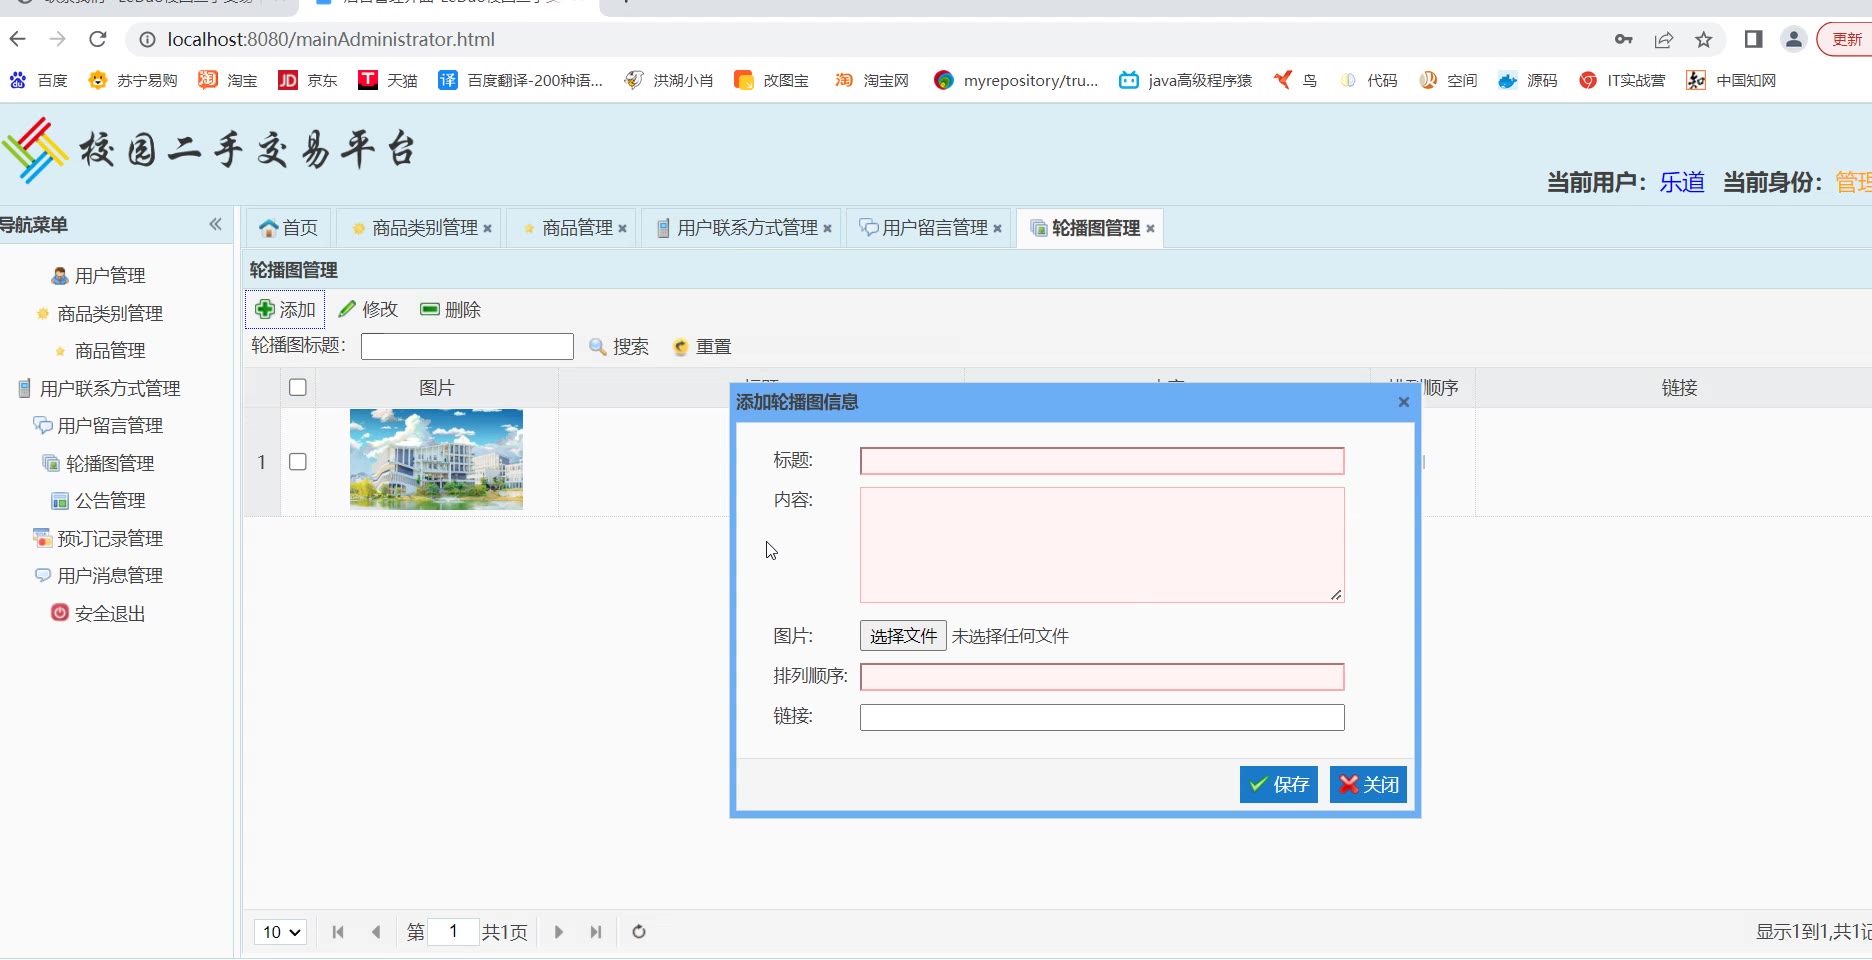Screen dimensions: 1872x960
Task: Click the carousel image thumbnail in row 1
Action: (x=436, y=460)
